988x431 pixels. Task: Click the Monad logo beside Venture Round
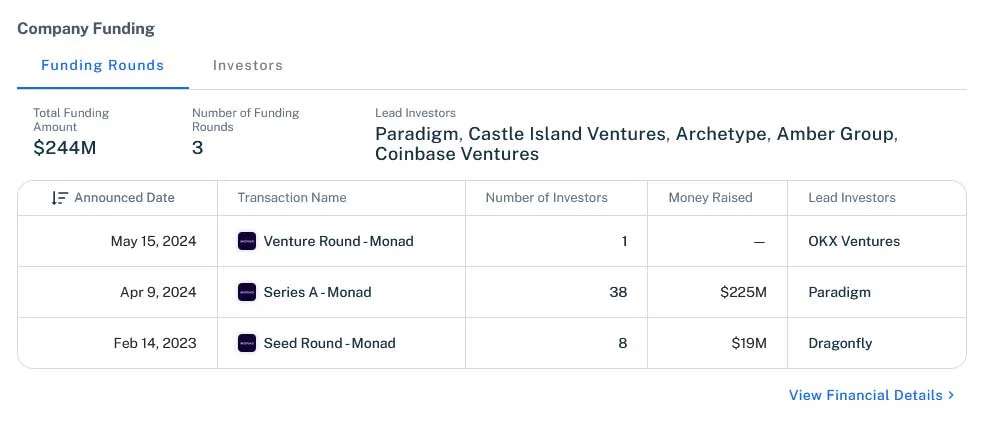[x=247, y=241]
